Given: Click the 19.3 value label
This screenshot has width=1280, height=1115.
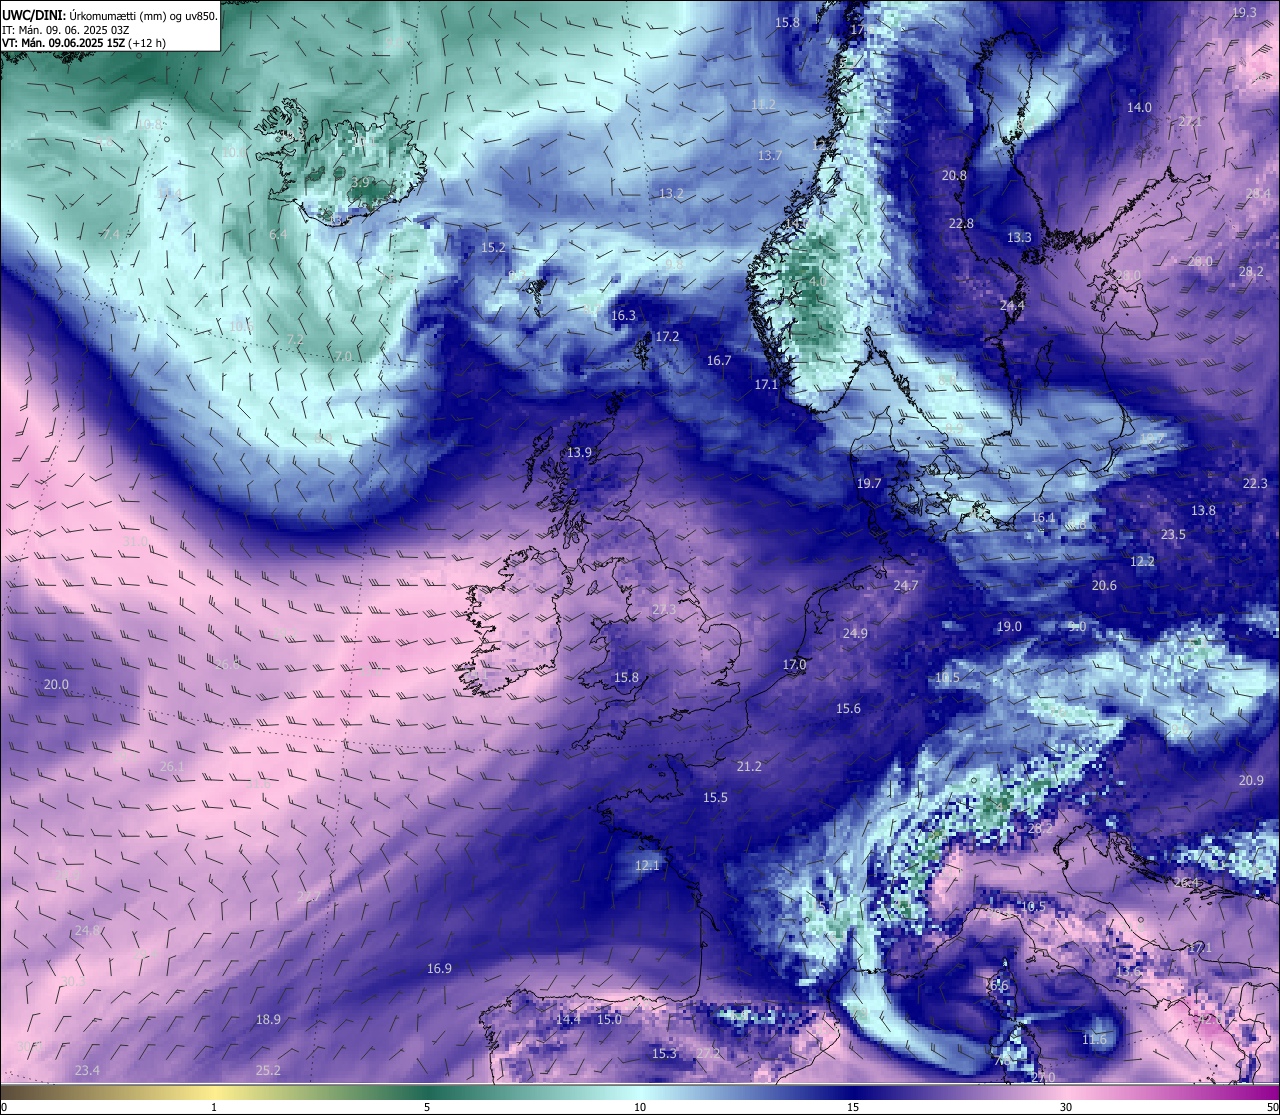Looking at the screenshot, I should (1244, 13).
